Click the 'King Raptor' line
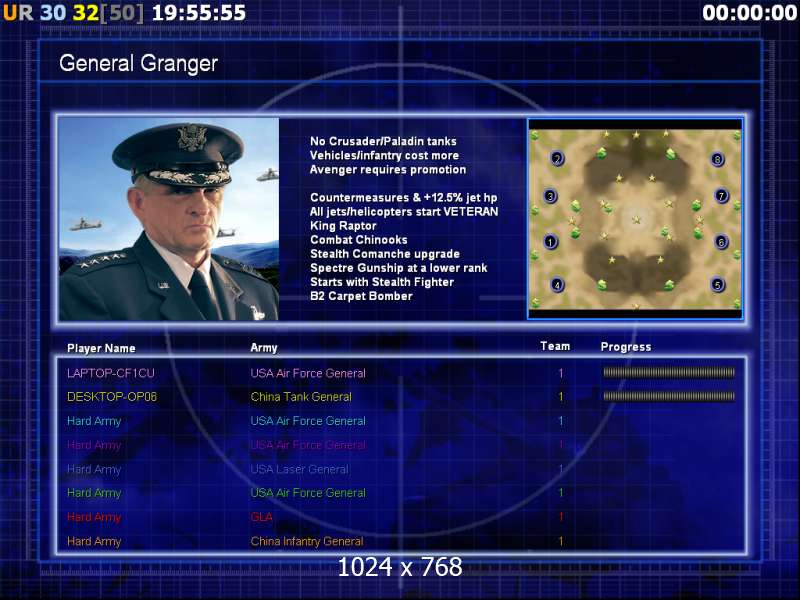Image resolution: width=800 pixels, height=600 pixels. coord(343,226)
